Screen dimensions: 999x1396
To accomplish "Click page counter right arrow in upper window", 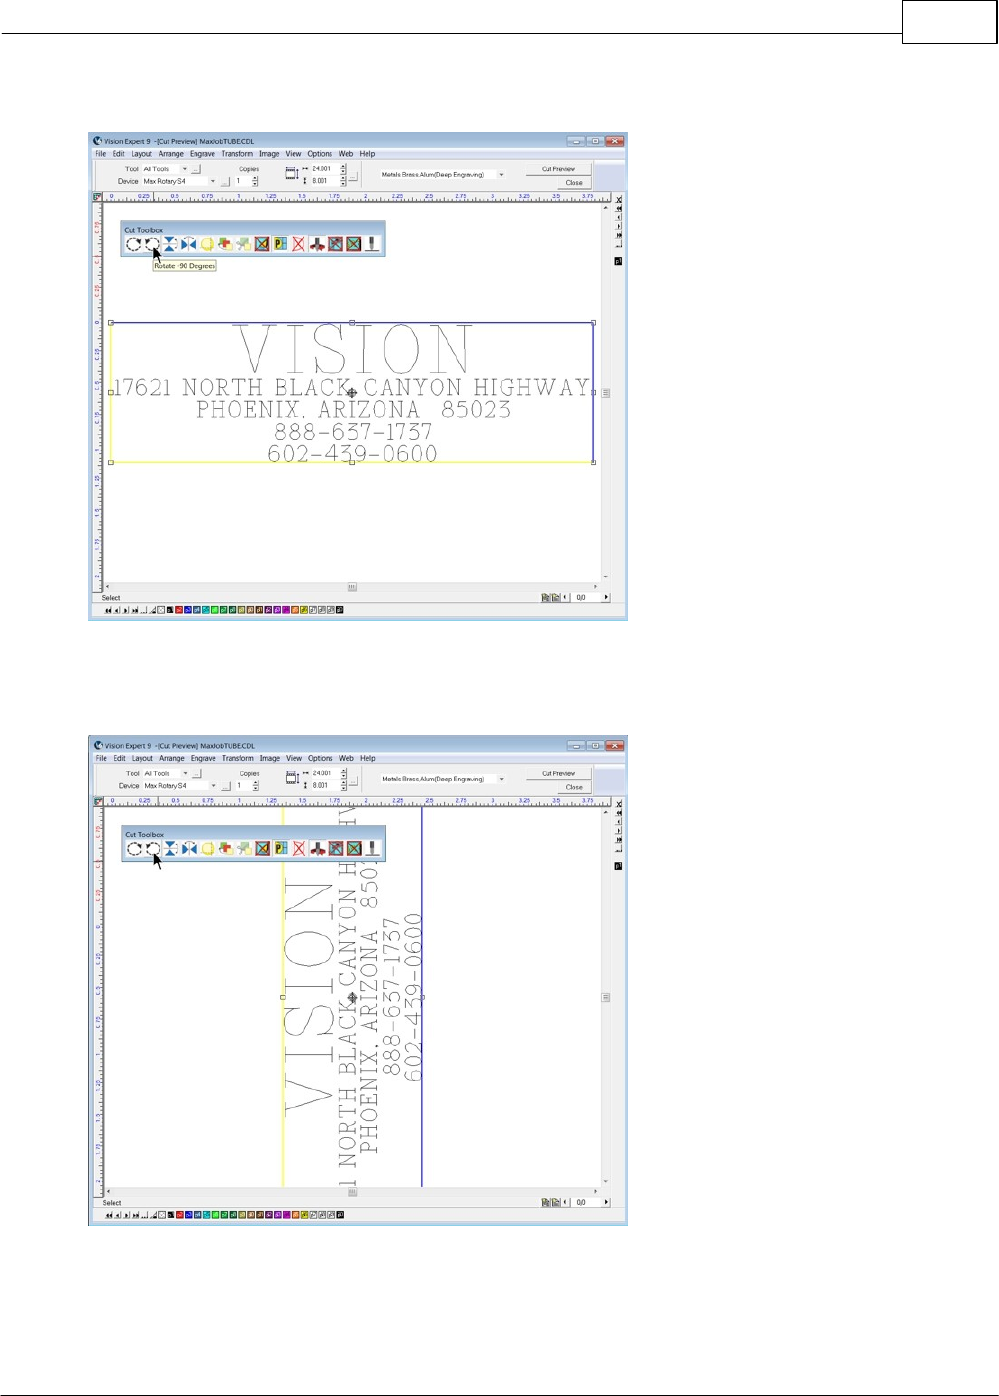I will [x=606, y=597].
